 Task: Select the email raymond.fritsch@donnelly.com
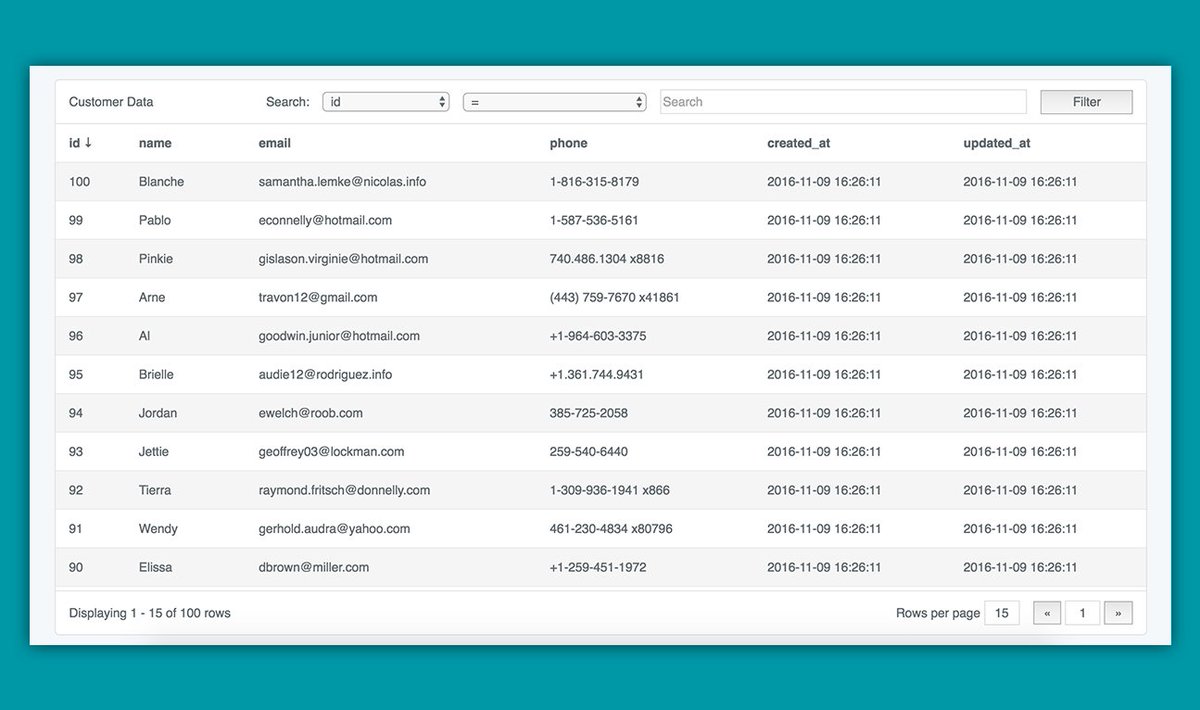pos(344,490)
